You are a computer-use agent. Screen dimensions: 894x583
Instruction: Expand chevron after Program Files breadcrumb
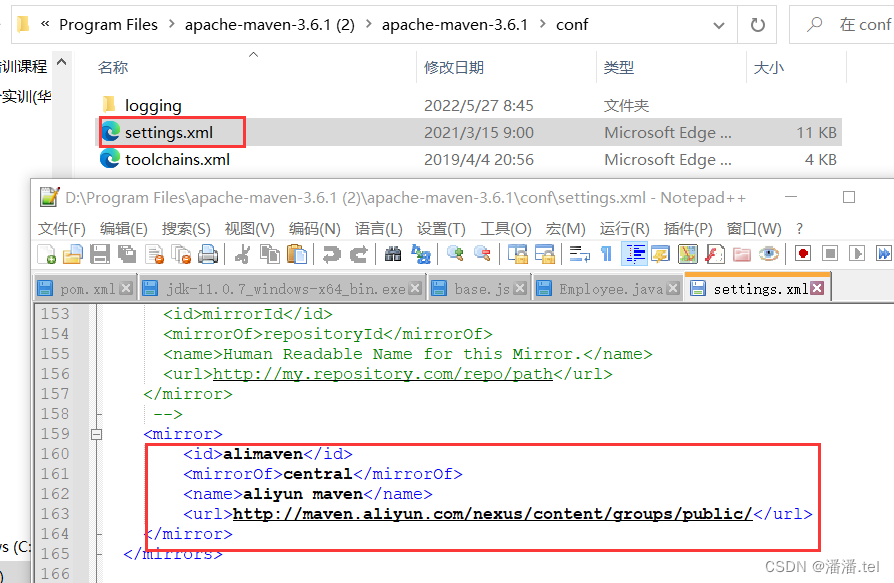[171, 24]
